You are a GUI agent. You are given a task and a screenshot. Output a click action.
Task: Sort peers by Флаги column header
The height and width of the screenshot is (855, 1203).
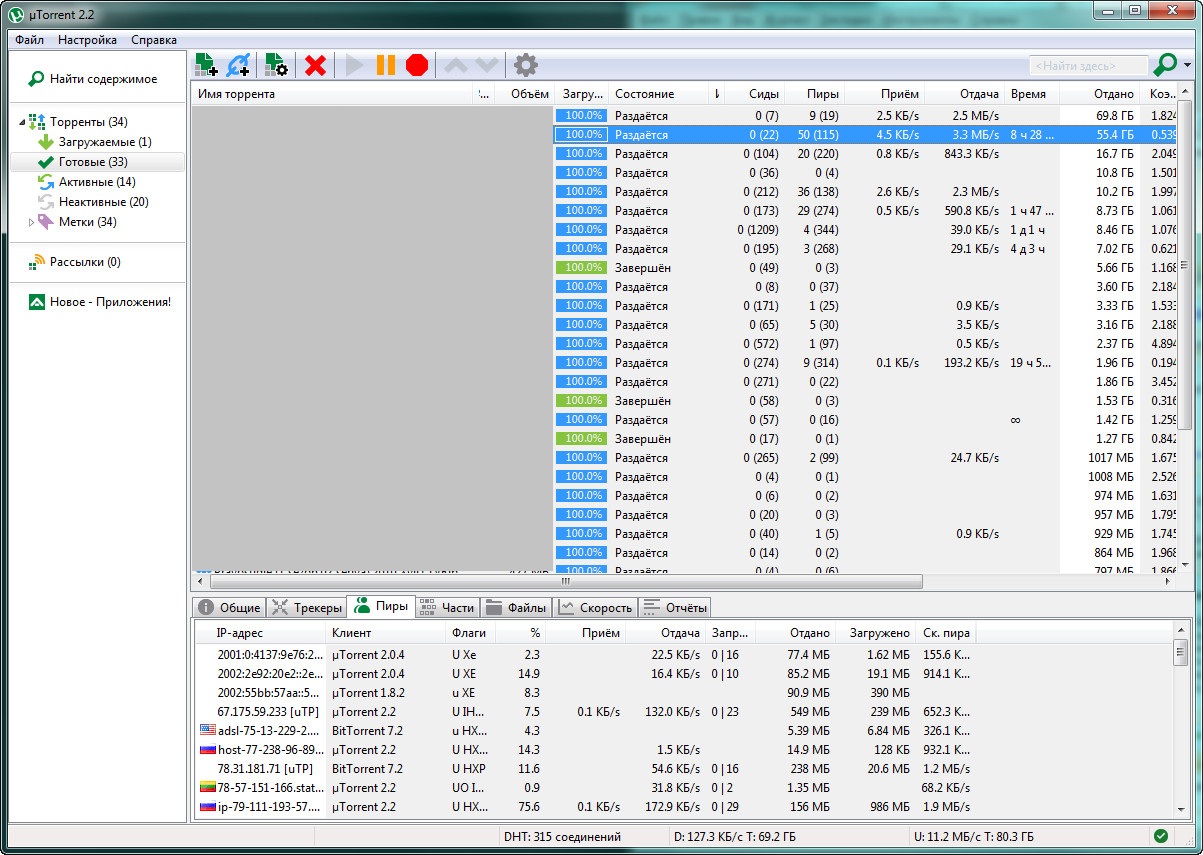pyautogui.click(x=471, y=633)
